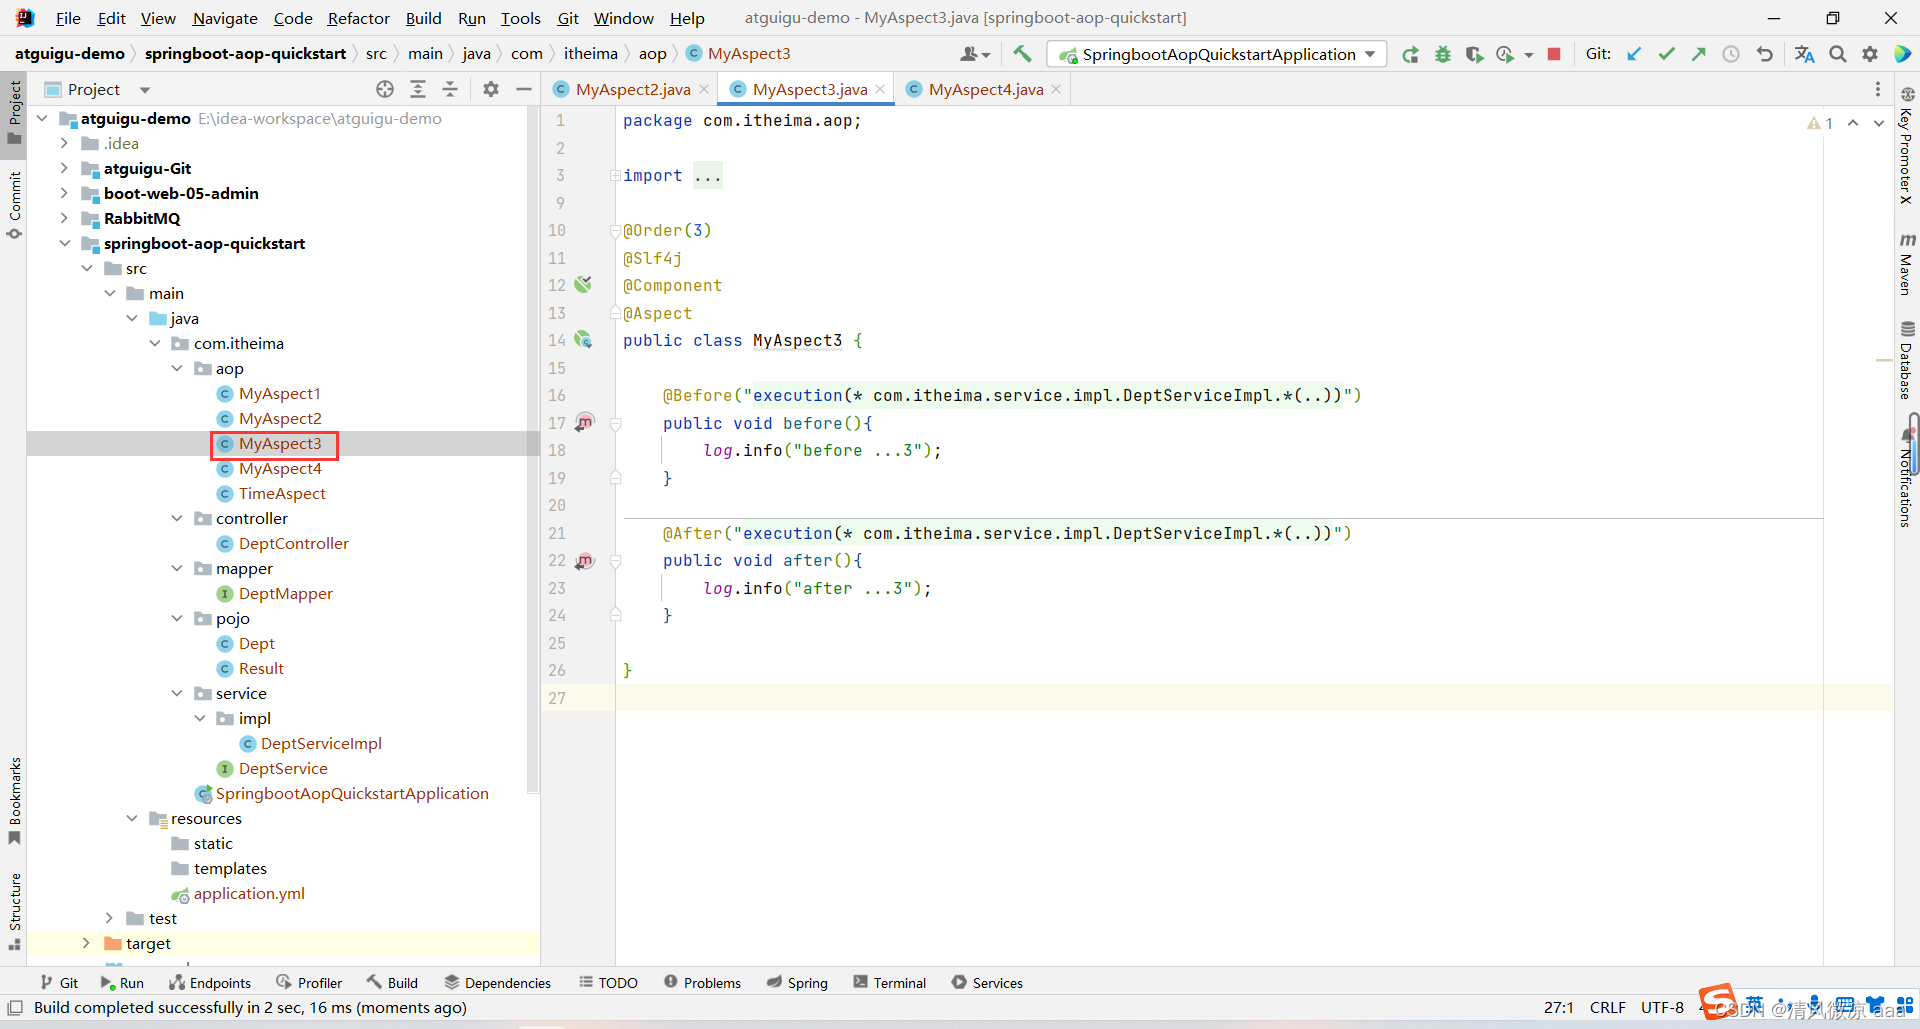Close the MyAspect3.java tab
The width and height of the screenshot is (1920, 1029).
pyautogui.click(x=880, y=89)
